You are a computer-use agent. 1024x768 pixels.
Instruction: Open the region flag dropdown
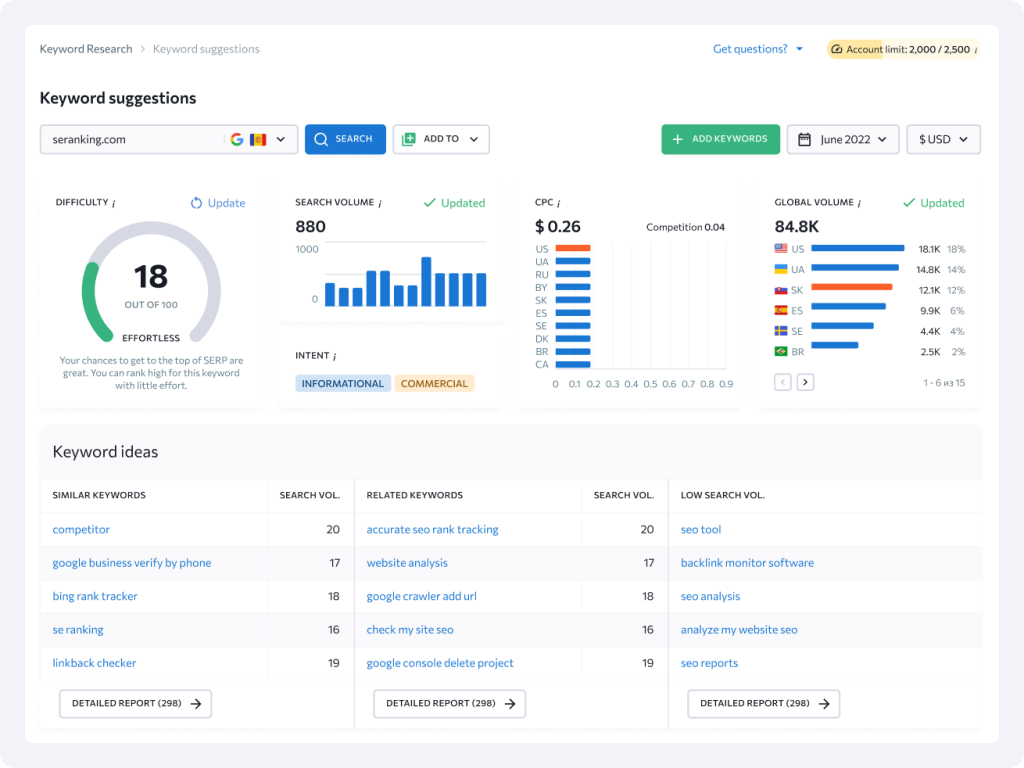[267, 139]
